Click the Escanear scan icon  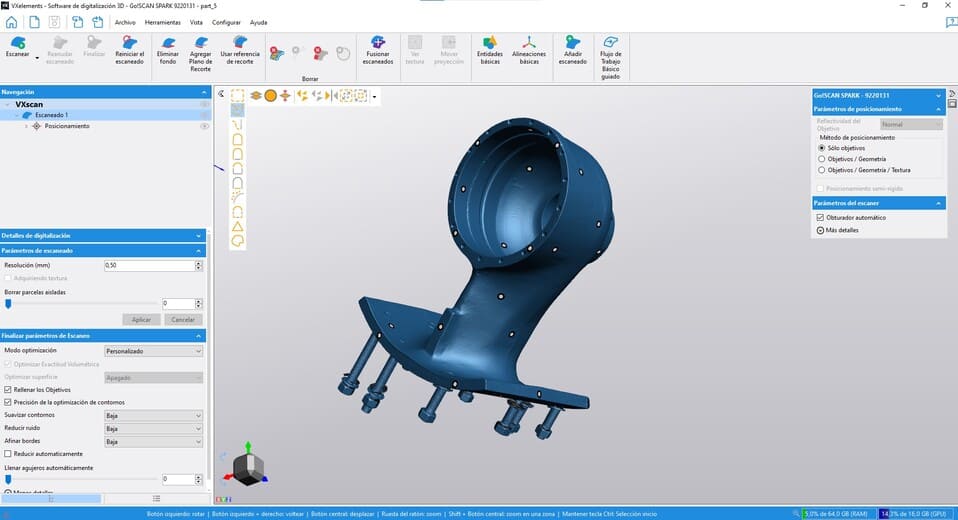click(17, 43)
